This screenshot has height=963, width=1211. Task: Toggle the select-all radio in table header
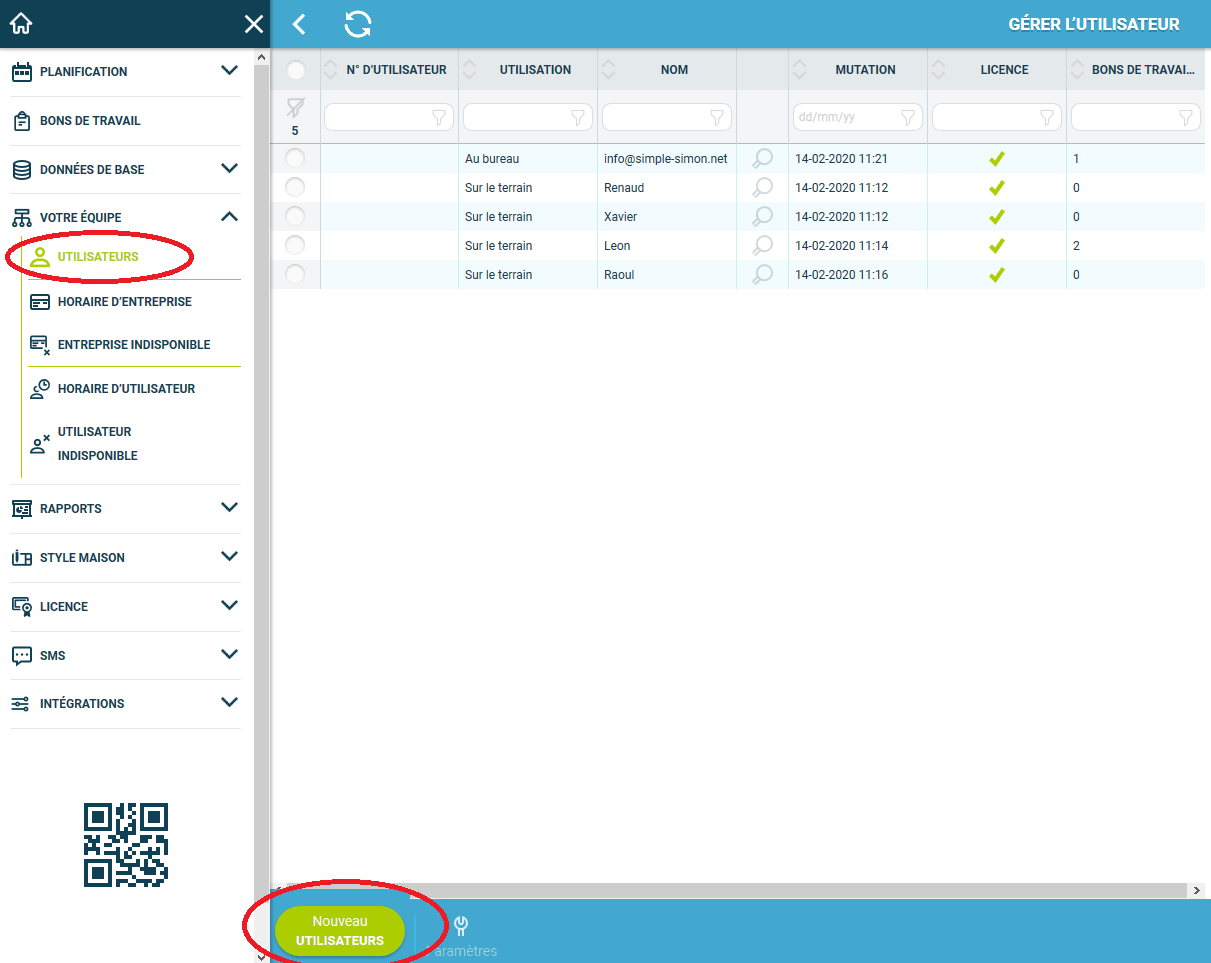click(x=296, y=70)
